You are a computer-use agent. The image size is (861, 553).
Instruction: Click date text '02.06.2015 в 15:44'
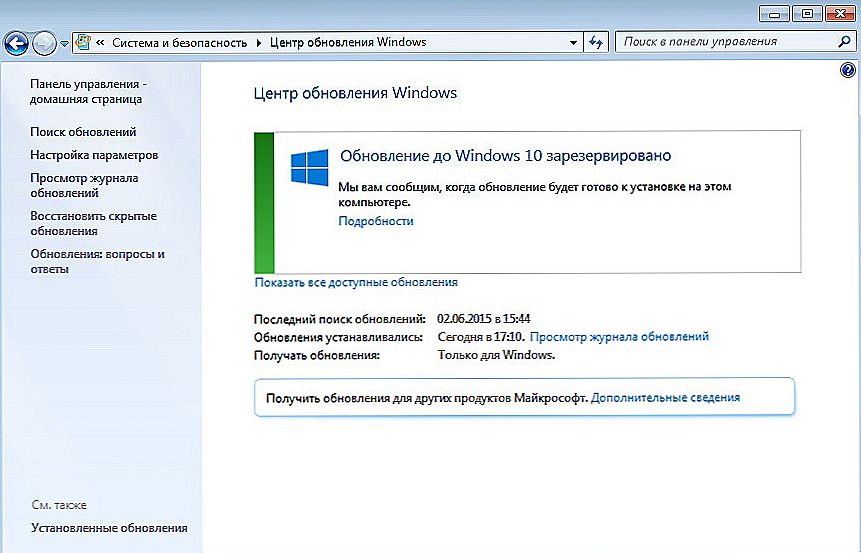tap(484, 319)
